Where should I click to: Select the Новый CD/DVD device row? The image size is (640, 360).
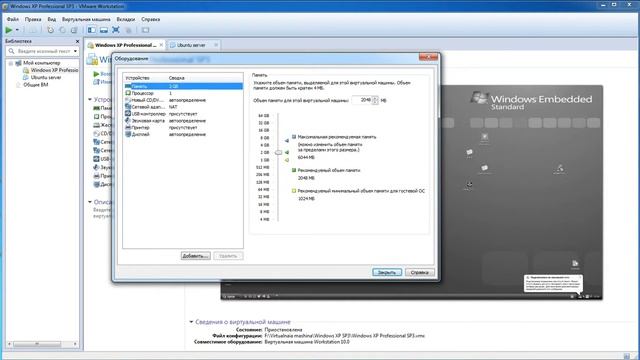tap(183, 100)
